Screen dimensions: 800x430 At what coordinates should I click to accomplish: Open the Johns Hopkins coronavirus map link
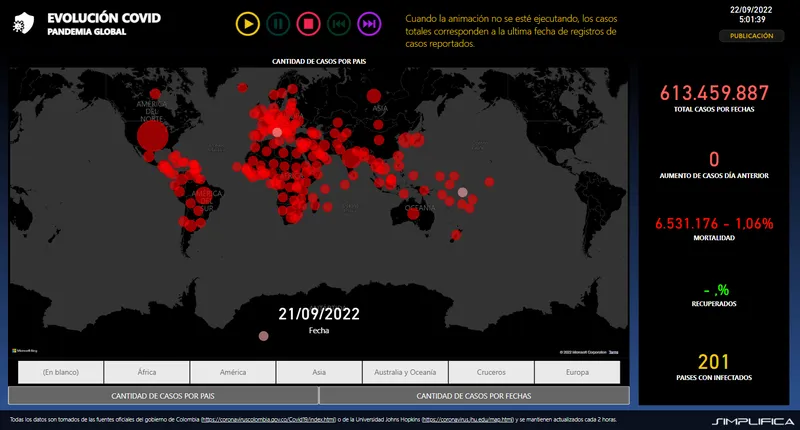(x=468, y=420)
